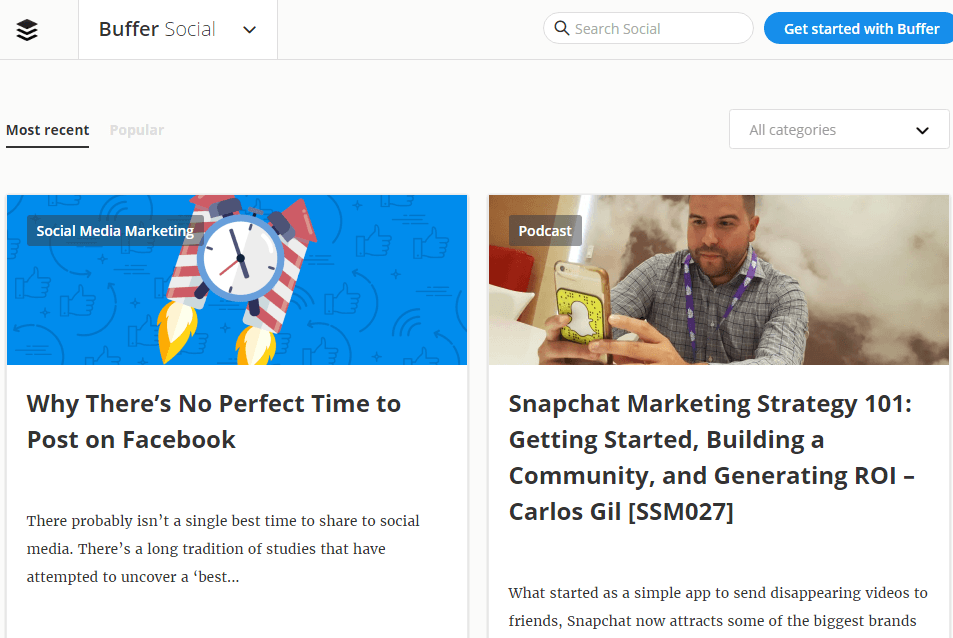Focus the Search Social input field
Screen dimensions: 953x638
pos(658,29)
